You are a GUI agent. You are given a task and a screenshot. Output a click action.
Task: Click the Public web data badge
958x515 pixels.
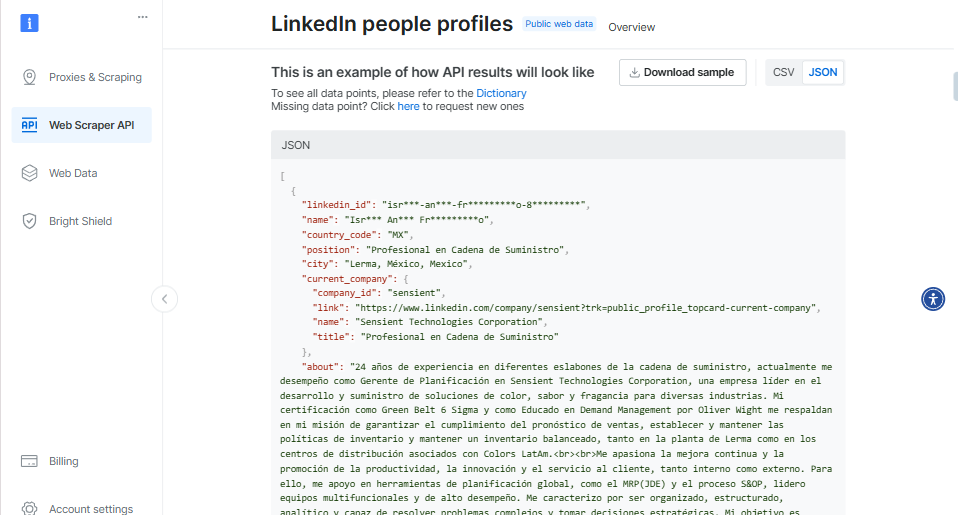point(559,24)
